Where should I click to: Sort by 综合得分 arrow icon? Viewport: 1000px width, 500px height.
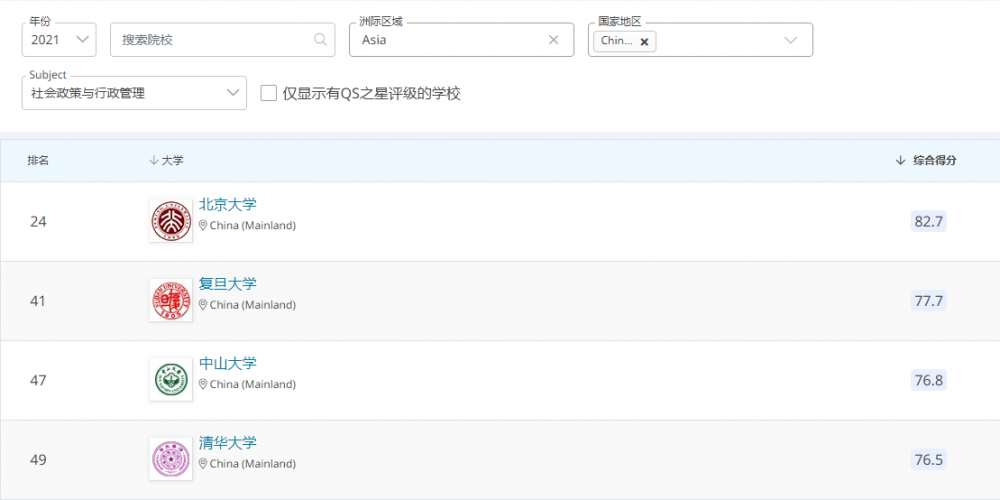(900, 160)
